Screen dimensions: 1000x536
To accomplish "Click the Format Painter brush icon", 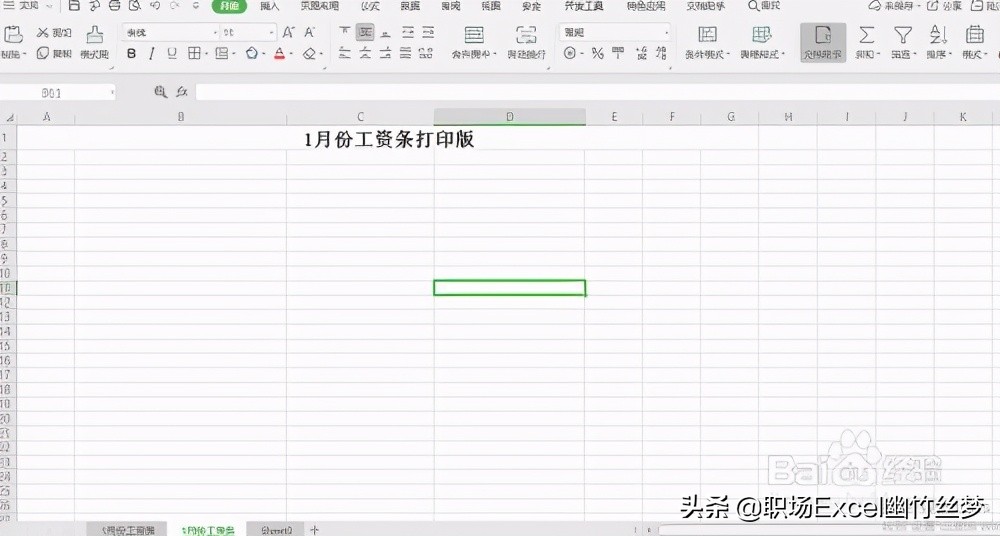I will tap(94, 35).
